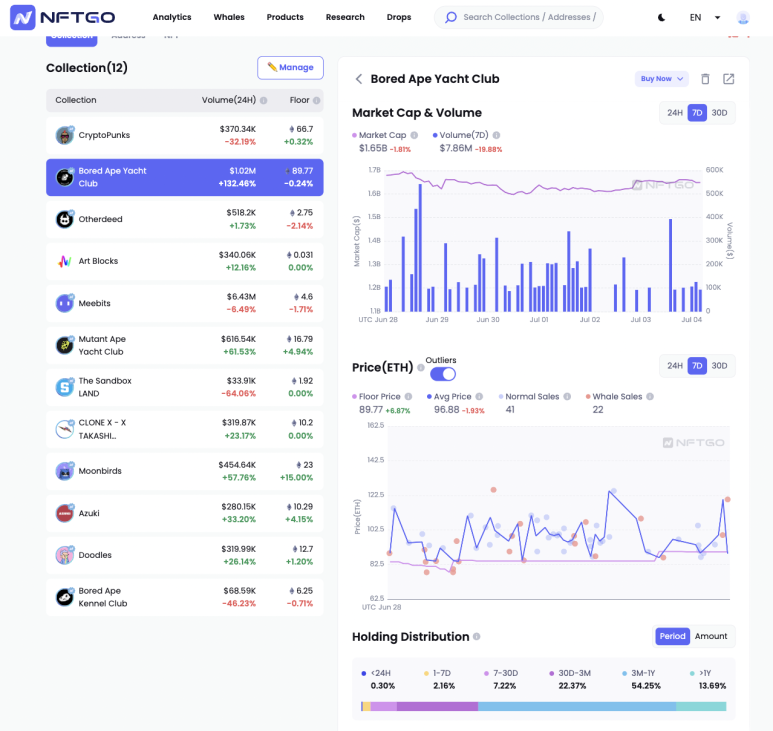
Task: Open the EN language dropdown
Action: tap(704, 18)
